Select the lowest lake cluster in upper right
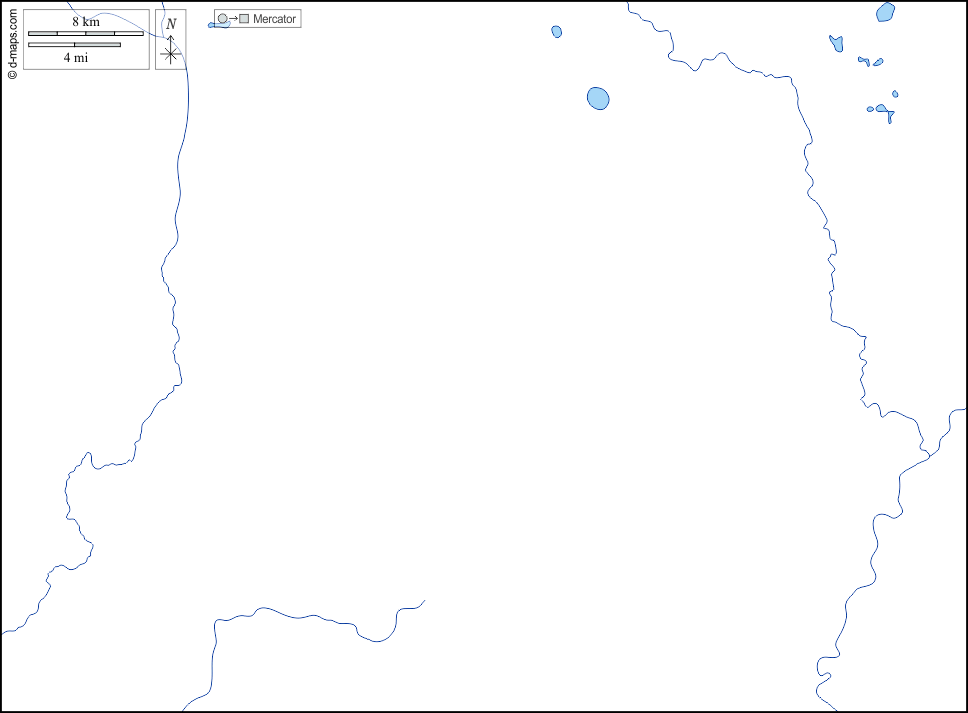968x713 pixels. point(884,110)
